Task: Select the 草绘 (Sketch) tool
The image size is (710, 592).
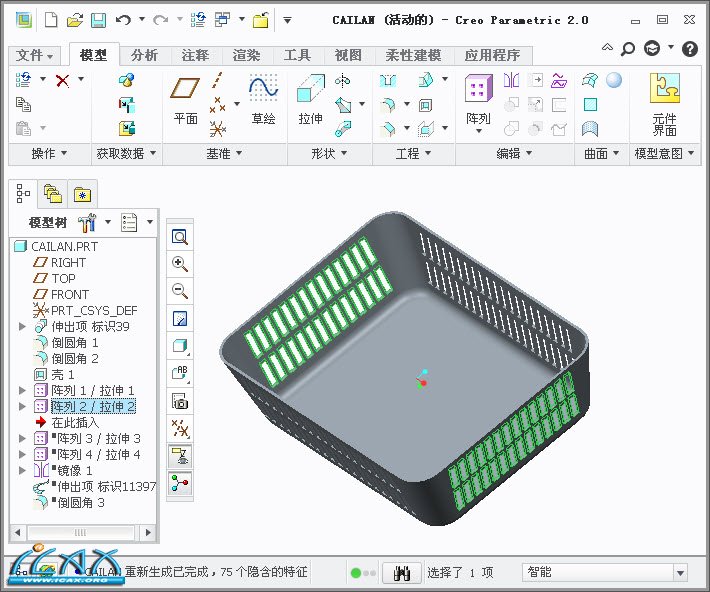Action: 263,101
